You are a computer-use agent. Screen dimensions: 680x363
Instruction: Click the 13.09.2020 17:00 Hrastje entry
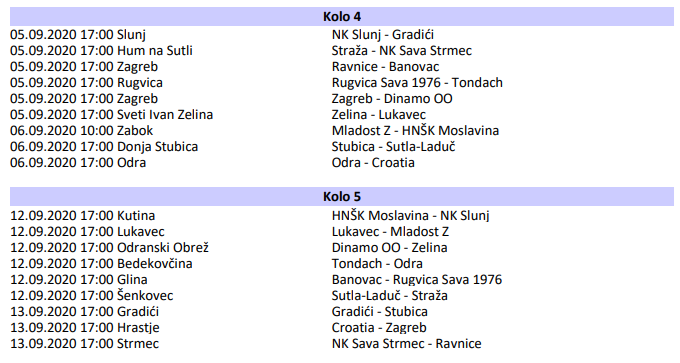pos(85,328)
